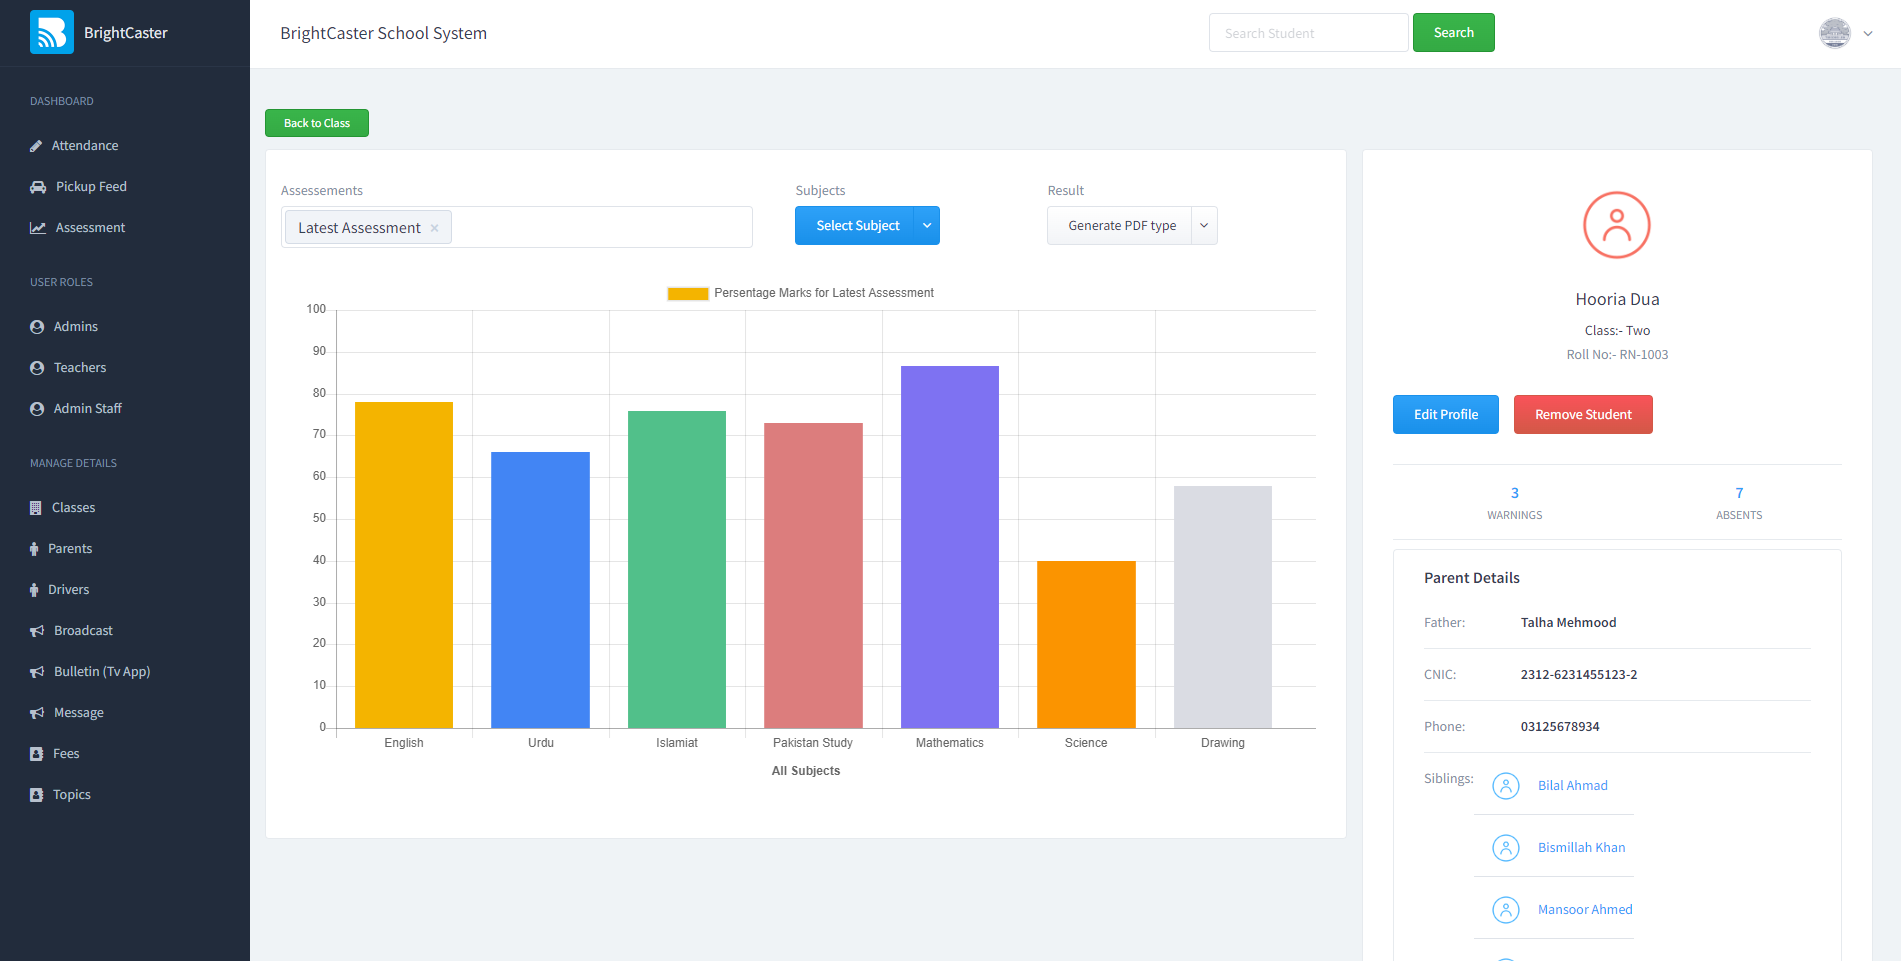The width and height of the screenshot is (1901, 961).
Task: Click the Generate PDF type button
Action: [x=1120, y=226]
